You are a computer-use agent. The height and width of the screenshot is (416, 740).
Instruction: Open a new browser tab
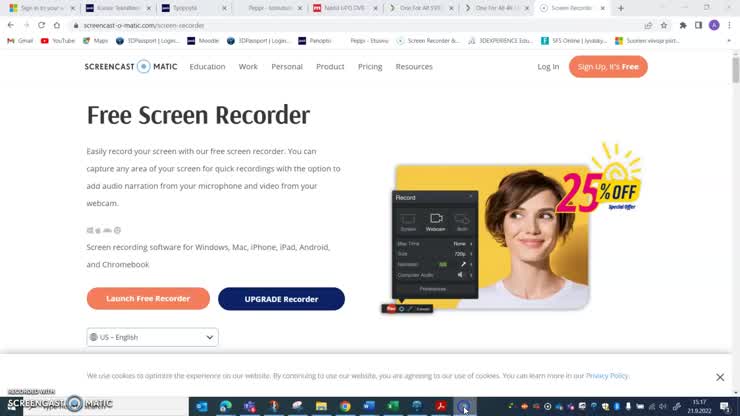click(621, 8)
